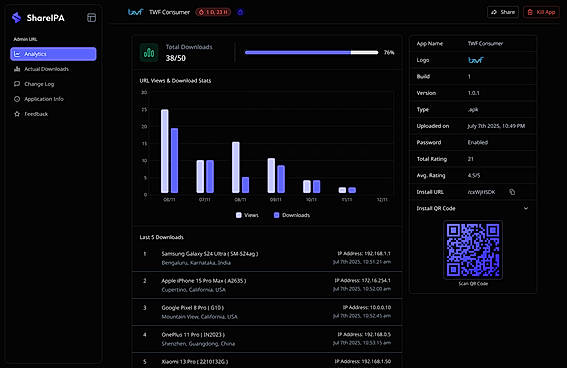The width and height of the screenshot is (567, 368).
Task: Click the Uploaded on date value
Action: coord(496,126)
